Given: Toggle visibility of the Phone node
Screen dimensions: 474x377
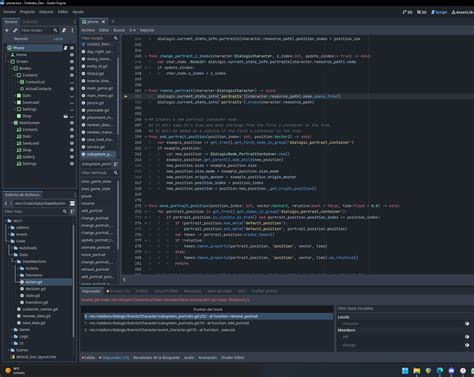Looking at the screenshot, I should pos(72,48).
